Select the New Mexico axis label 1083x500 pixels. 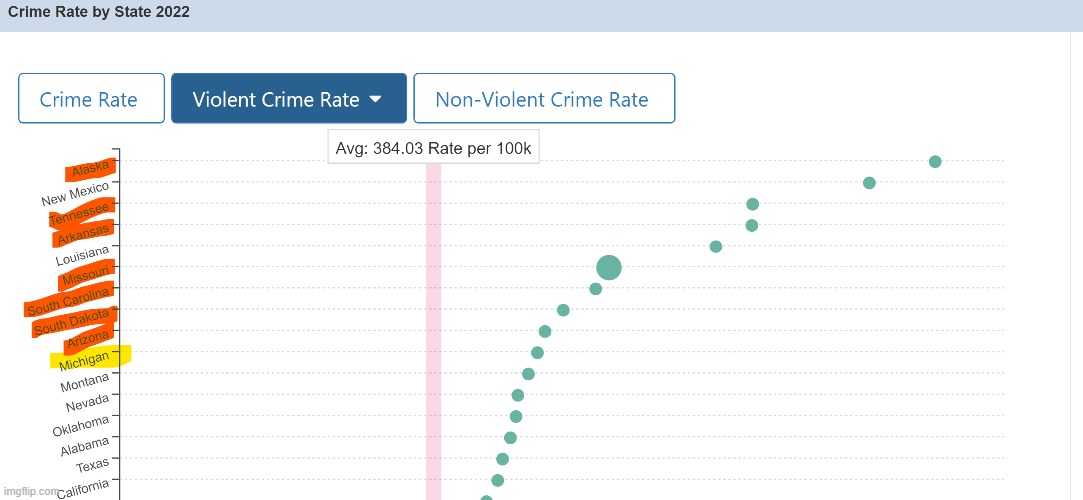tap(75, 194)
